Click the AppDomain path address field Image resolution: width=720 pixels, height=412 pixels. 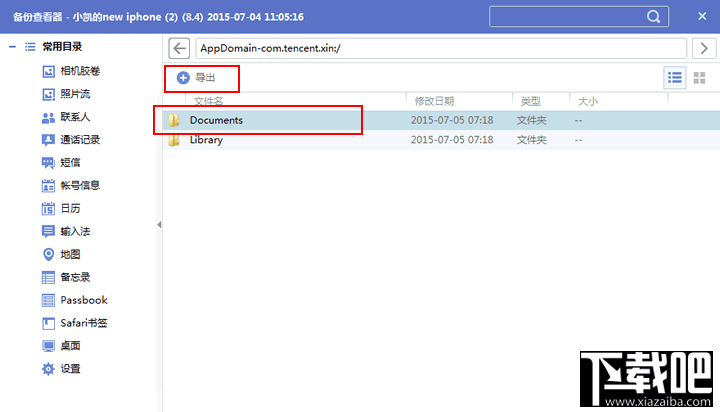pyautogui.click(x=441, y=48)
